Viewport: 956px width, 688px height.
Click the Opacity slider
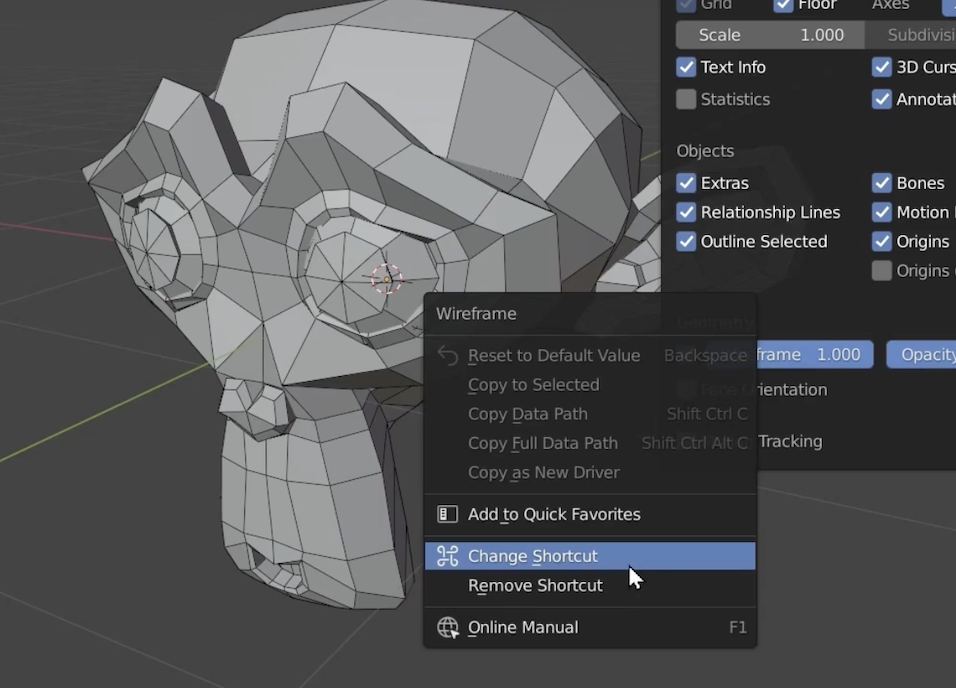[x=921, y=354]
